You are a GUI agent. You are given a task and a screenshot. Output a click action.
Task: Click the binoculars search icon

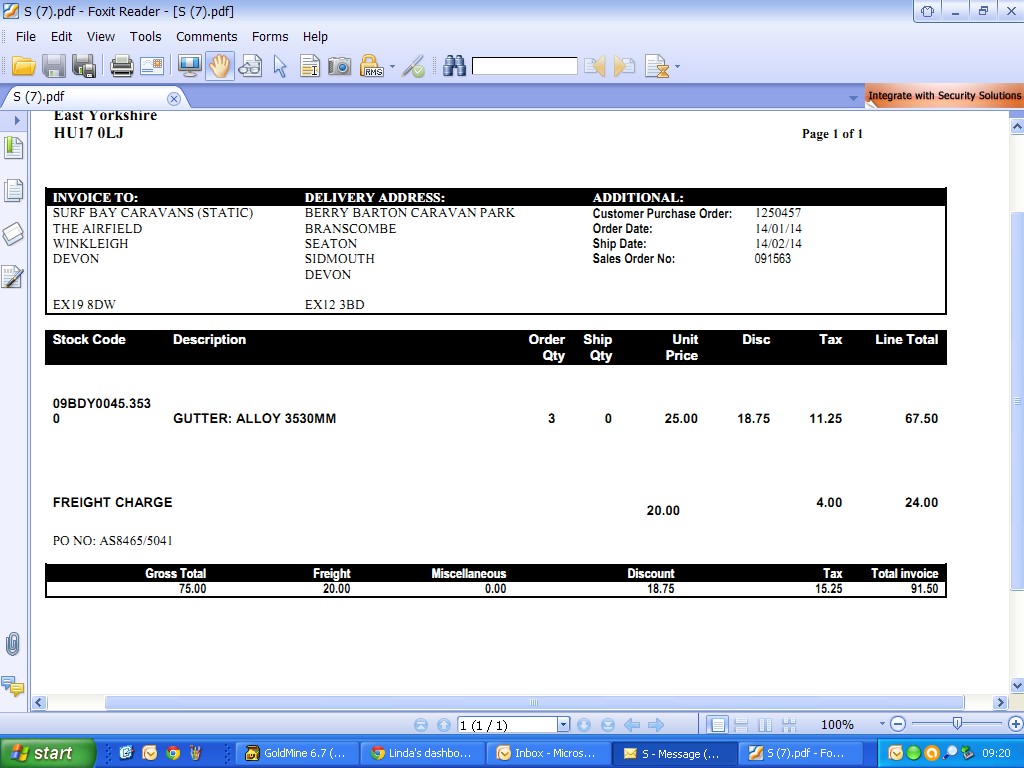[x=455, y=67]
